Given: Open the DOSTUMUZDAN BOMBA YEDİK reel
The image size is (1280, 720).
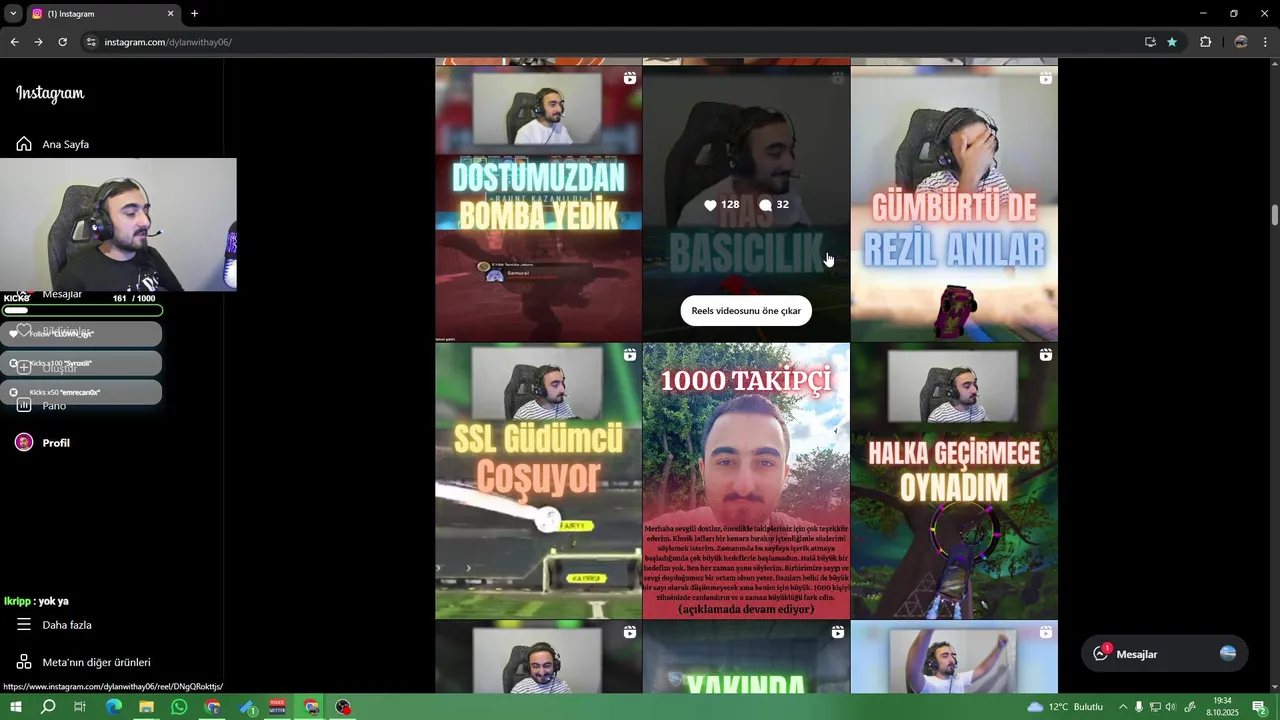Looking at the screenshot, I should tap(538, 204).
